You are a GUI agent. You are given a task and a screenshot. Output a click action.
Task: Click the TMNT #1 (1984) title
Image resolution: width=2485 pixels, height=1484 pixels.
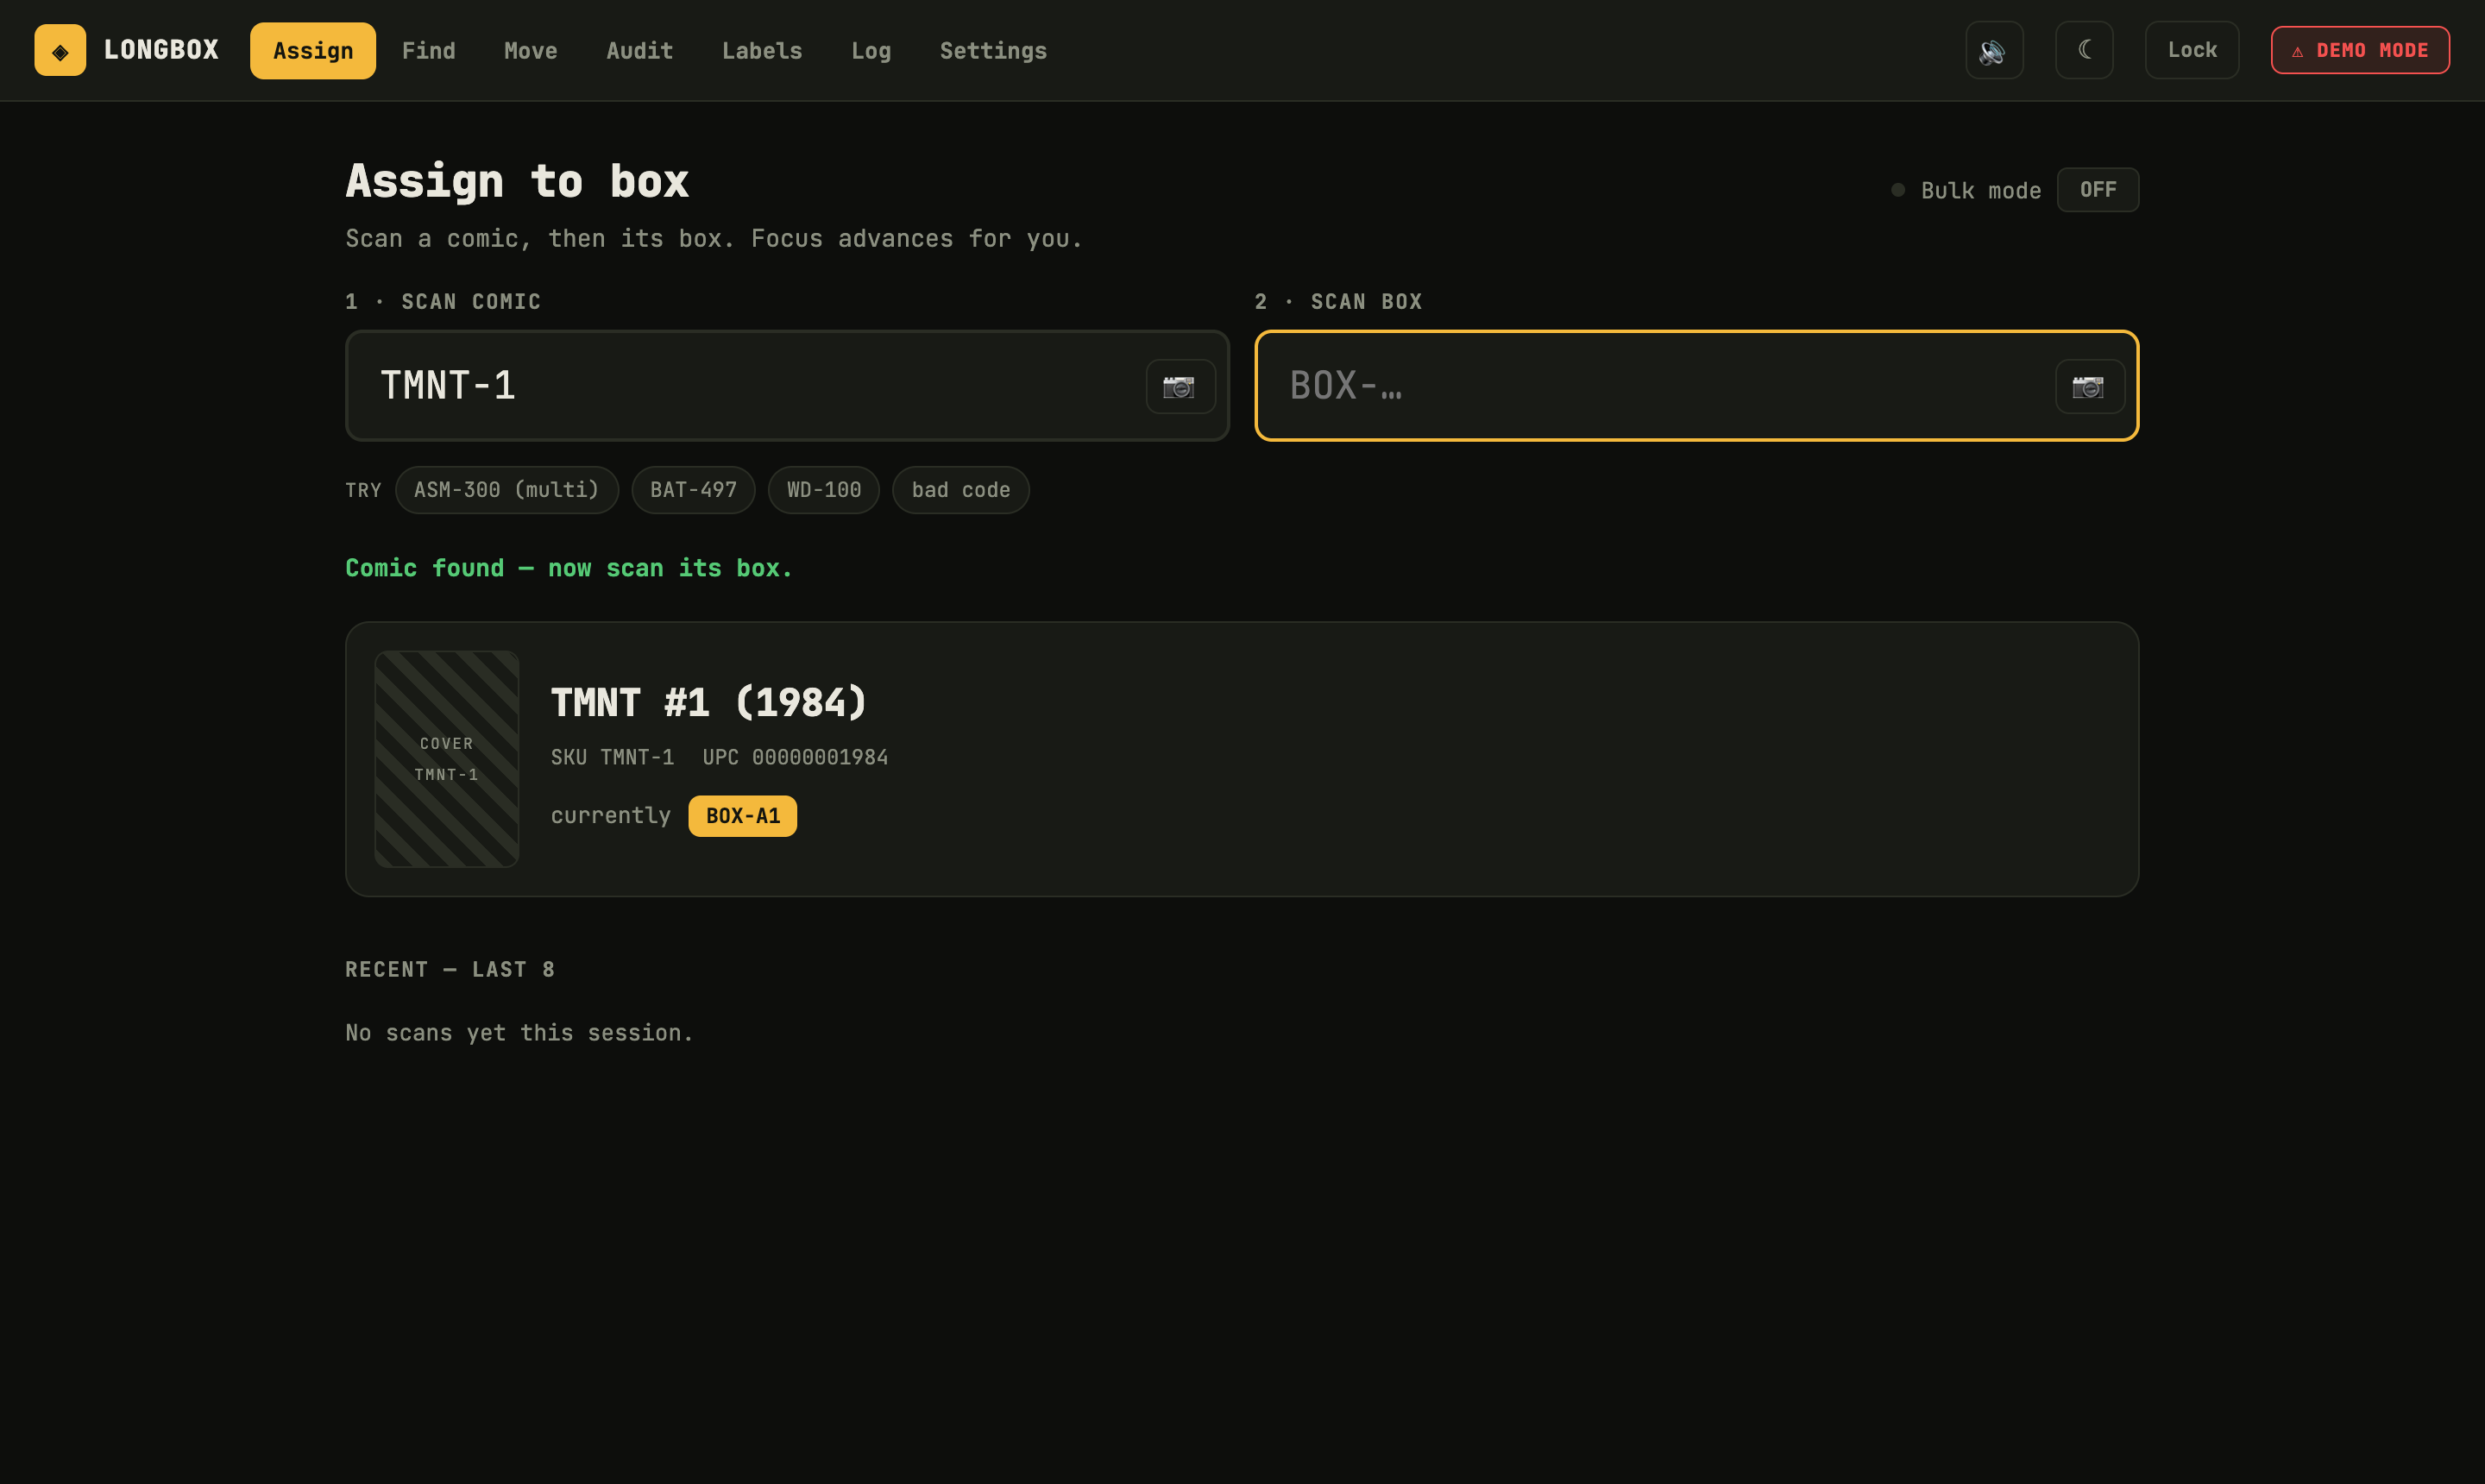pyautogui.click(x=709, y=703)
